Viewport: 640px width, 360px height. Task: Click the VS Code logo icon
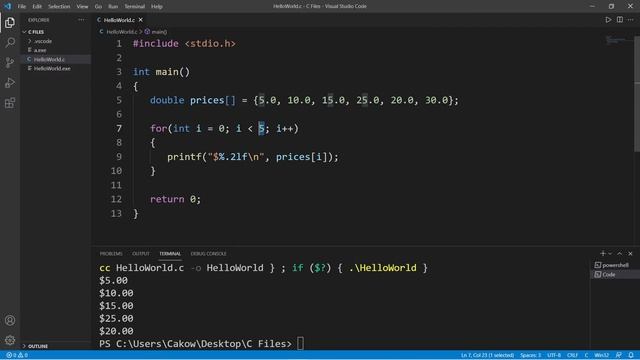7,6
